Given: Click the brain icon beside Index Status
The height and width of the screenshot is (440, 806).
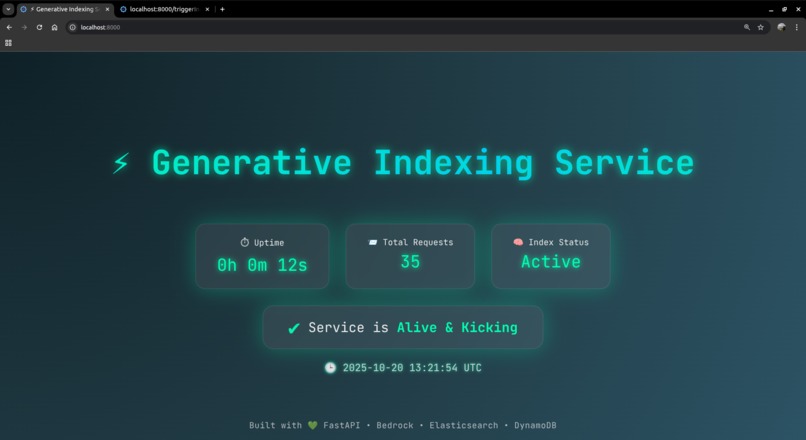Looking at the screenshot, I should [518, 242].
